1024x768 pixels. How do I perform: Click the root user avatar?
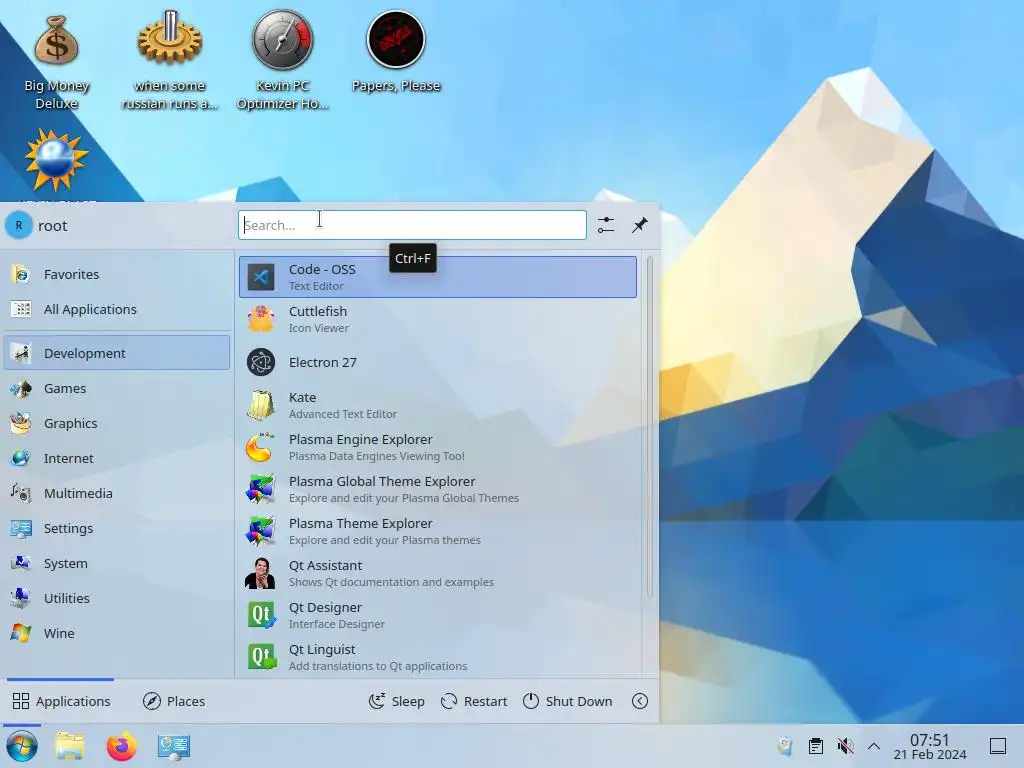[18, 225]
